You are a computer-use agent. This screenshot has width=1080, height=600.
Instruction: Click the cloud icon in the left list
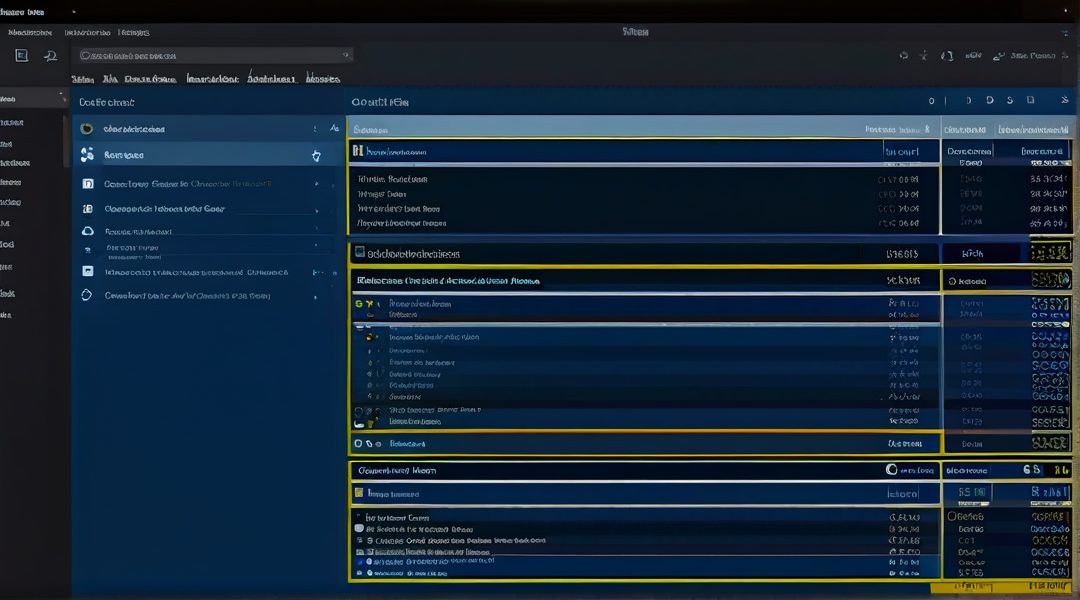[x=86, y=231]
